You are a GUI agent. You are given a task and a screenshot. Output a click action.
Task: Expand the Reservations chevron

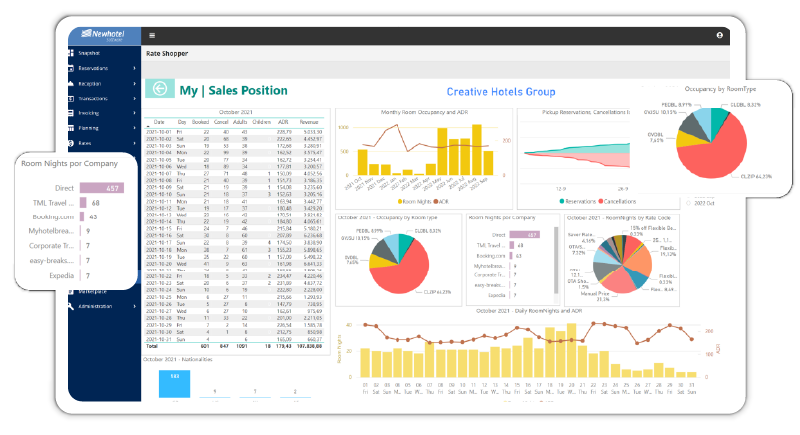135,68
